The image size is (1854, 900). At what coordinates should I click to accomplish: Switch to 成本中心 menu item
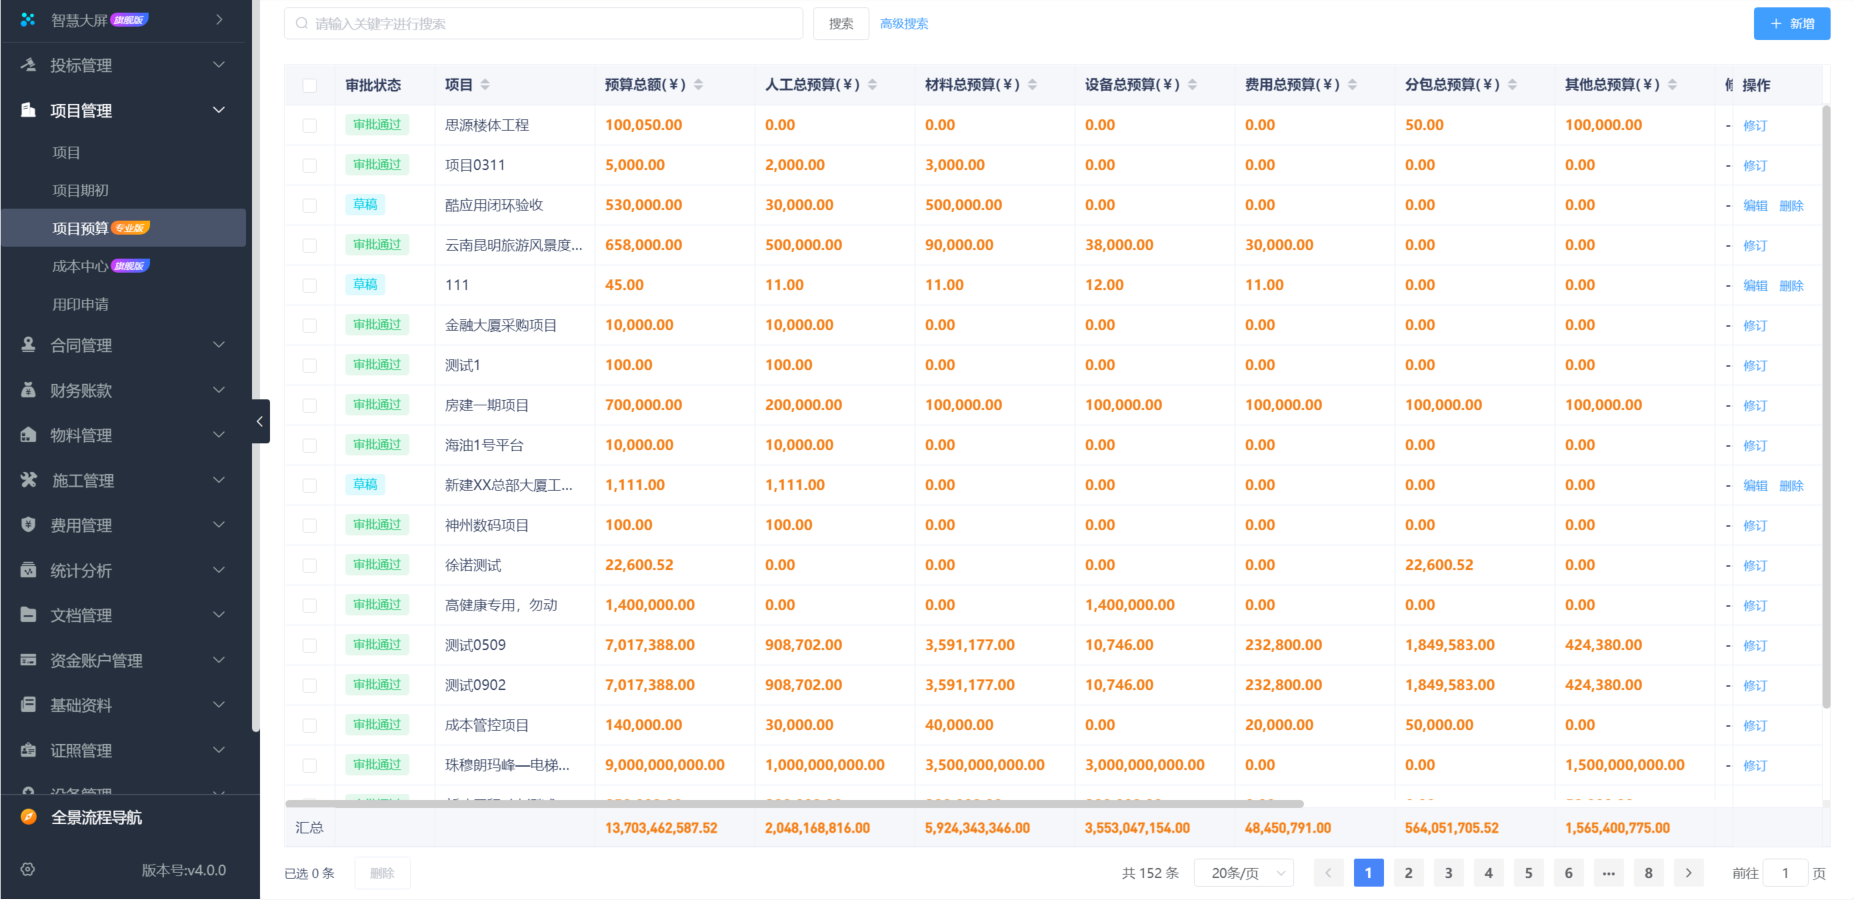click(80, 265)
